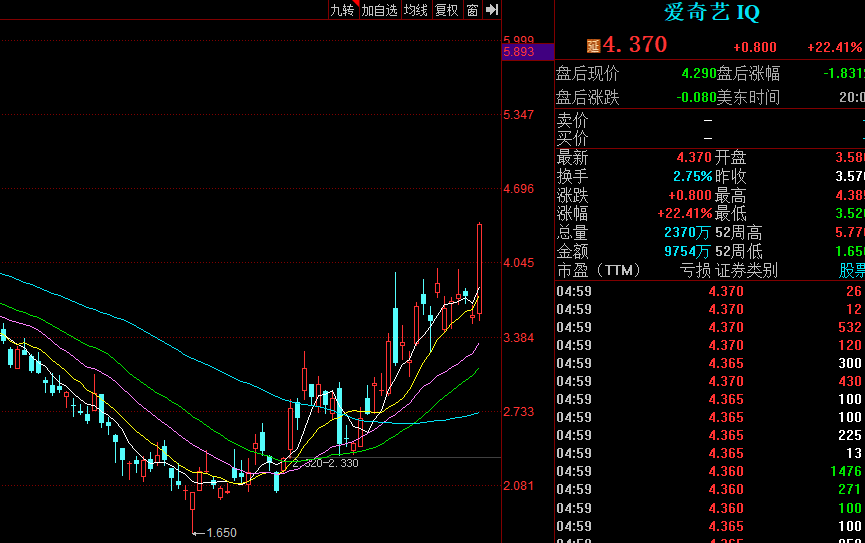Click the 5.347 price axis label
Viewport: 865px width, 543px height.
coord(519,115)
